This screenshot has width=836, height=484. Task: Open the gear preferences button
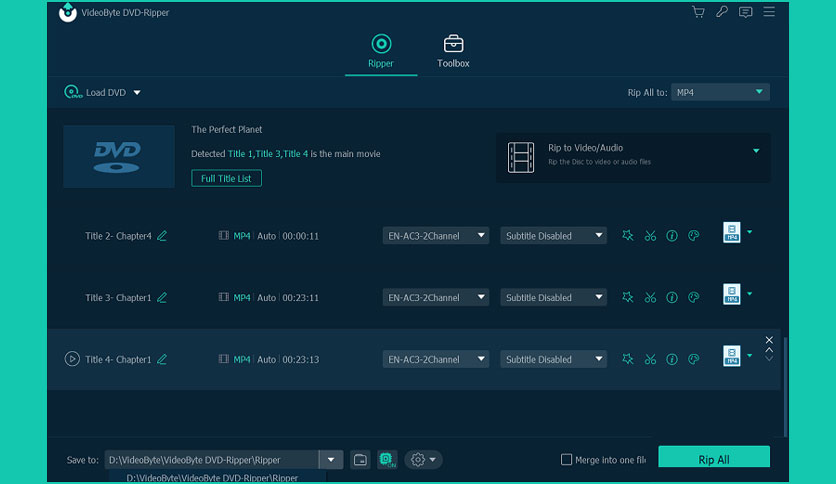pyautogui.click(x=423, y=459)
